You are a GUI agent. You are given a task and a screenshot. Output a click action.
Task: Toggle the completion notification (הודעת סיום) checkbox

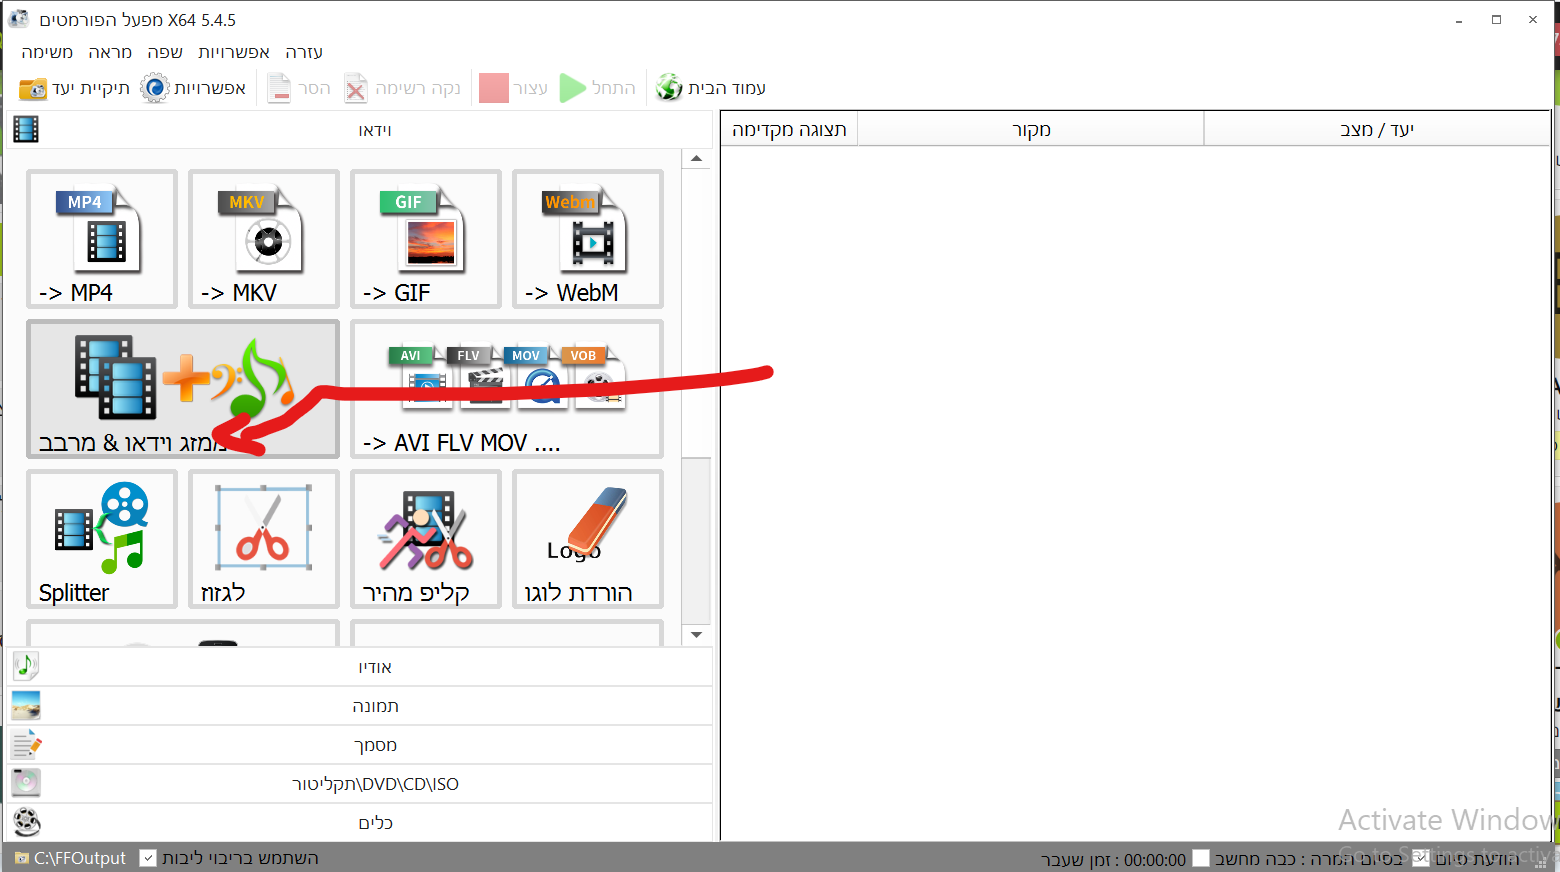pyautogui.click(x=1421, y=858)
